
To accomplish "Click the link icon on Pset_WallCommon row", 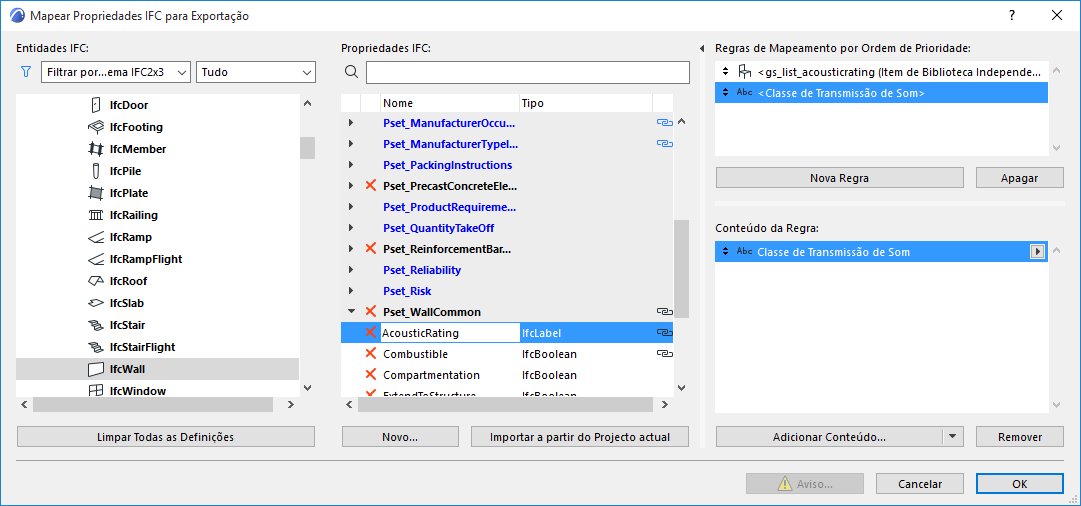I will click(663, 312).
